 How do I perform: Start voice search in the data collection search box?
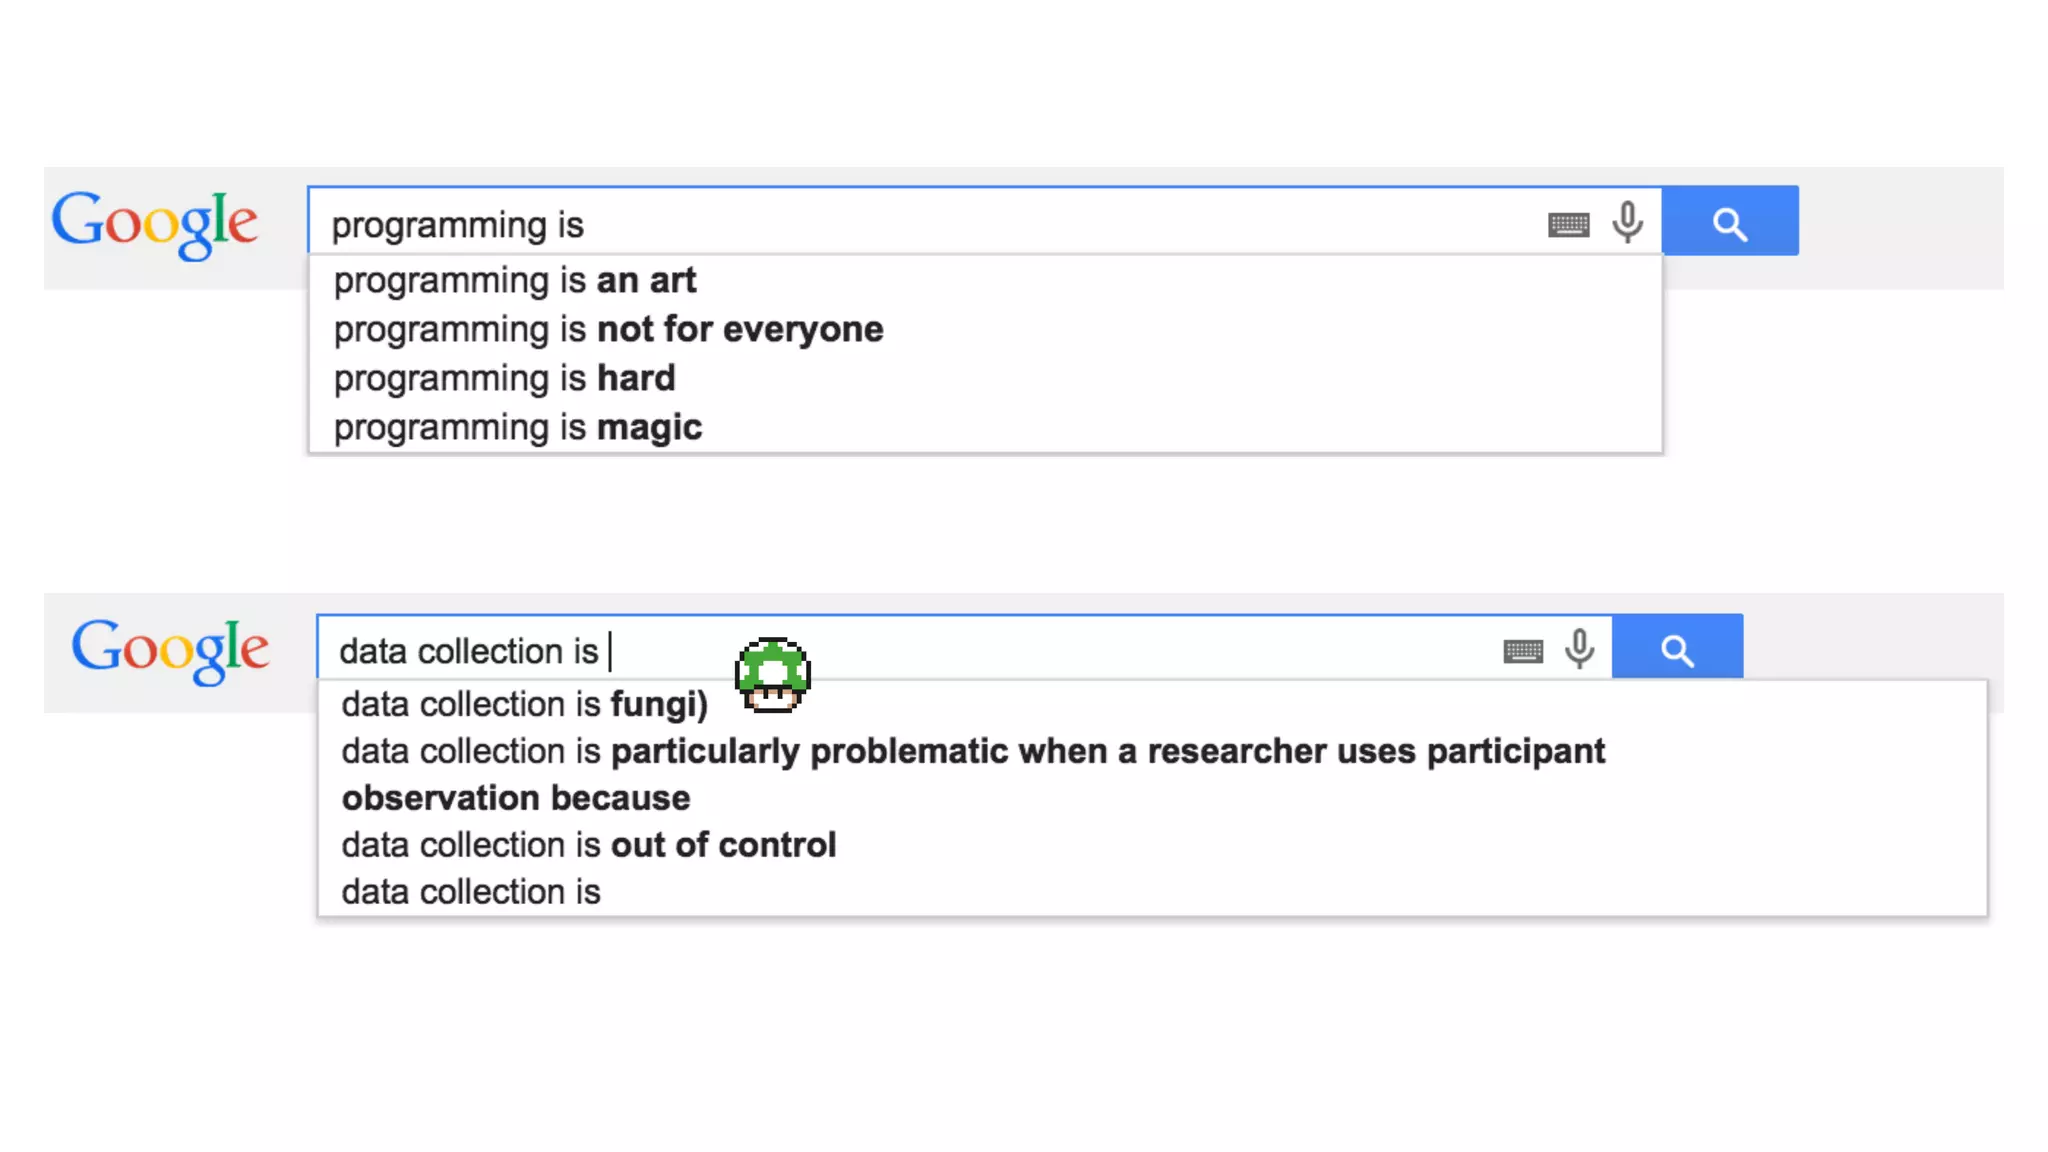[1580, 649]
